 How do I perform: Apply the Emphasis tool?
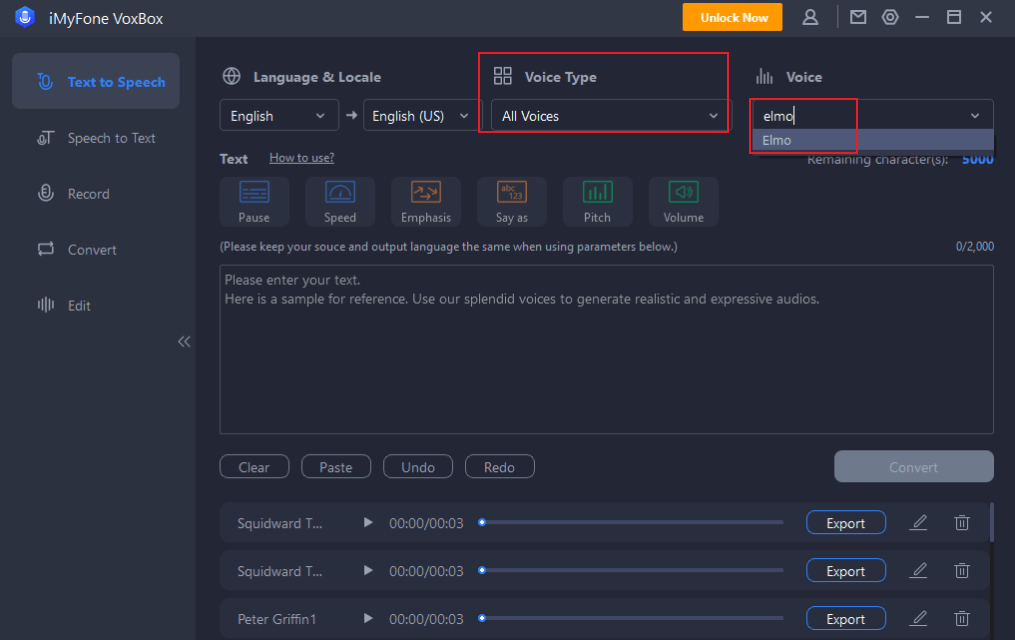point(426,202)
